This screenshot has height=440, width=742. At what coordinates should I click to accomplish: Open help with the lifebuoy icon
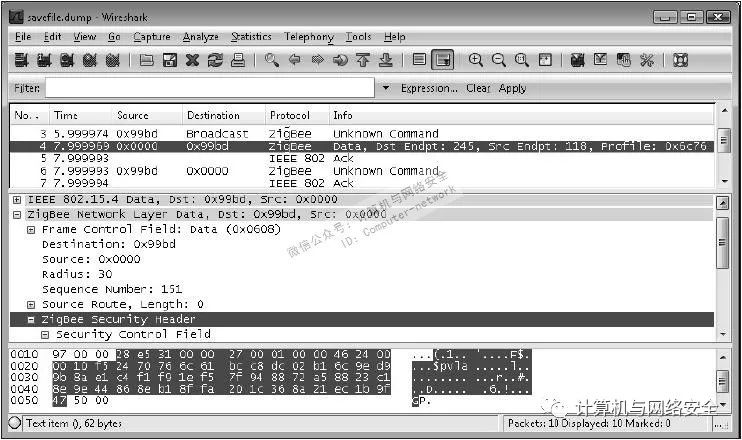pyautogui.click(x=680, y=60)
